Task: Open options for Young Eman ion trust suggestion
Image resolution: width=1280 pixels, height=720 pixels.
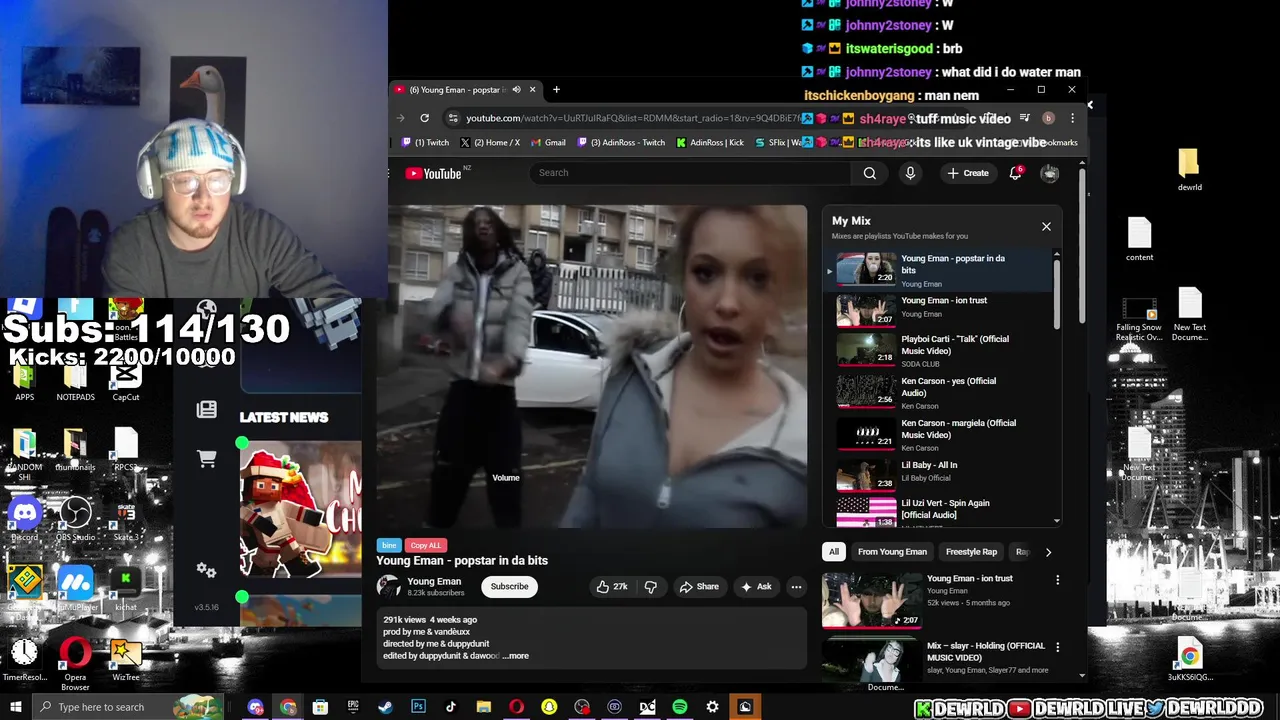Action: click(x=1057, y=580)
